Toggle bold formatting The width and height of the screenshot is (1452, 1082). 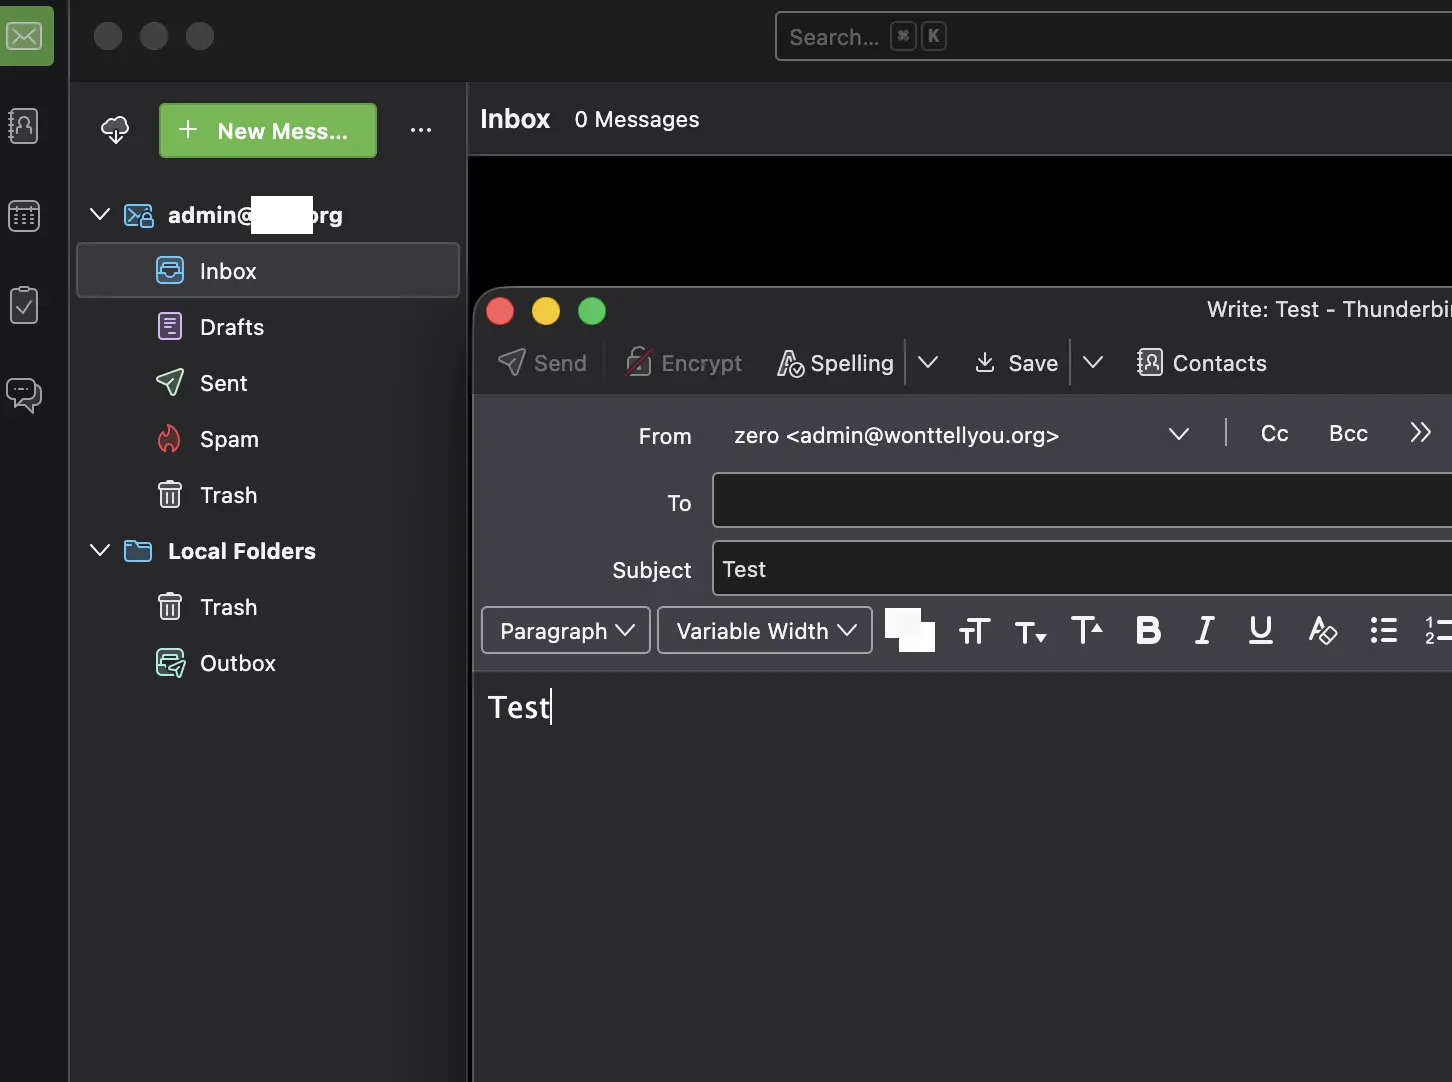click(x=1148, y=630)
